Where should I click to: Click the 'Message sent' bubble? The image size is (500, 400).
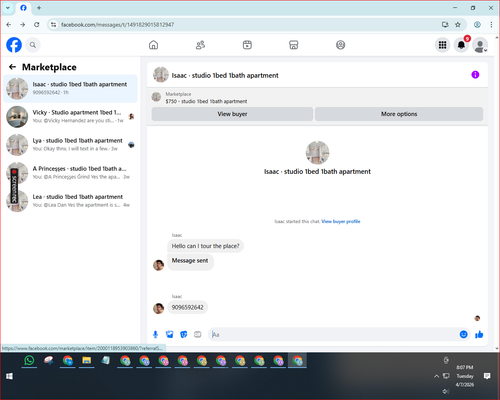[x=190, y=262]
